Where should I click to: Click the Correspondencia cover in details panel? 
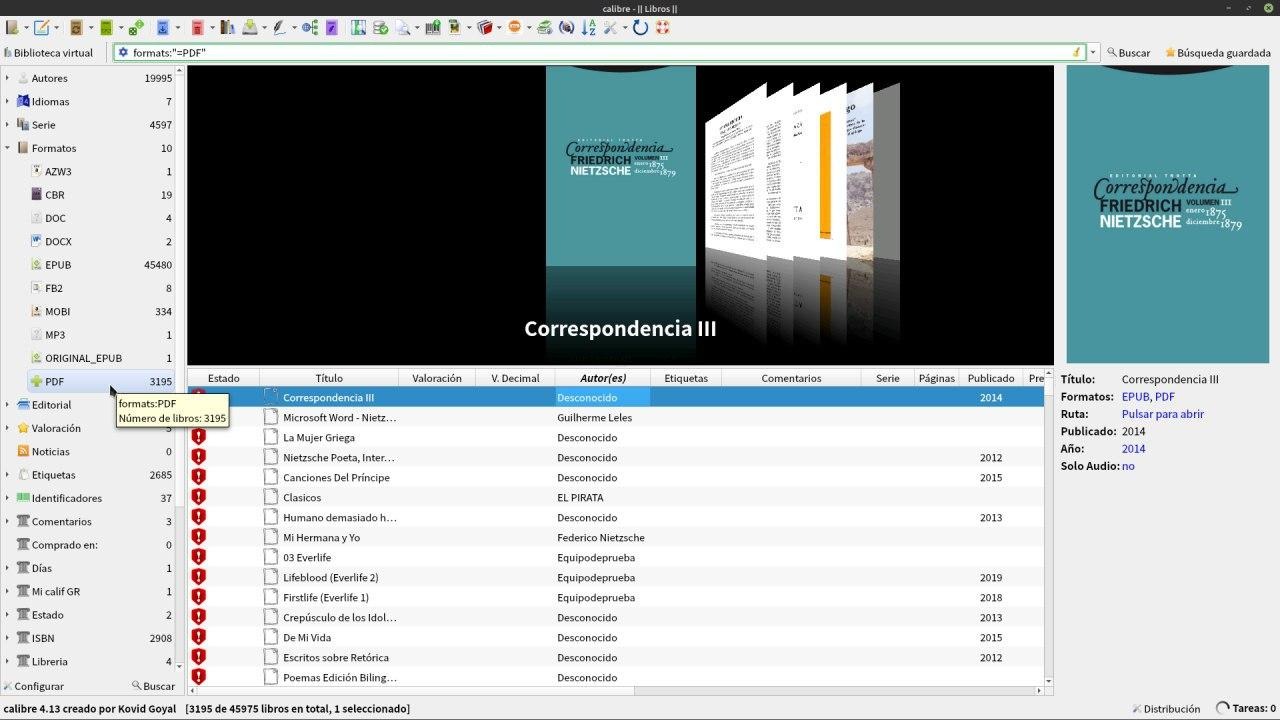click(1168, 214)
